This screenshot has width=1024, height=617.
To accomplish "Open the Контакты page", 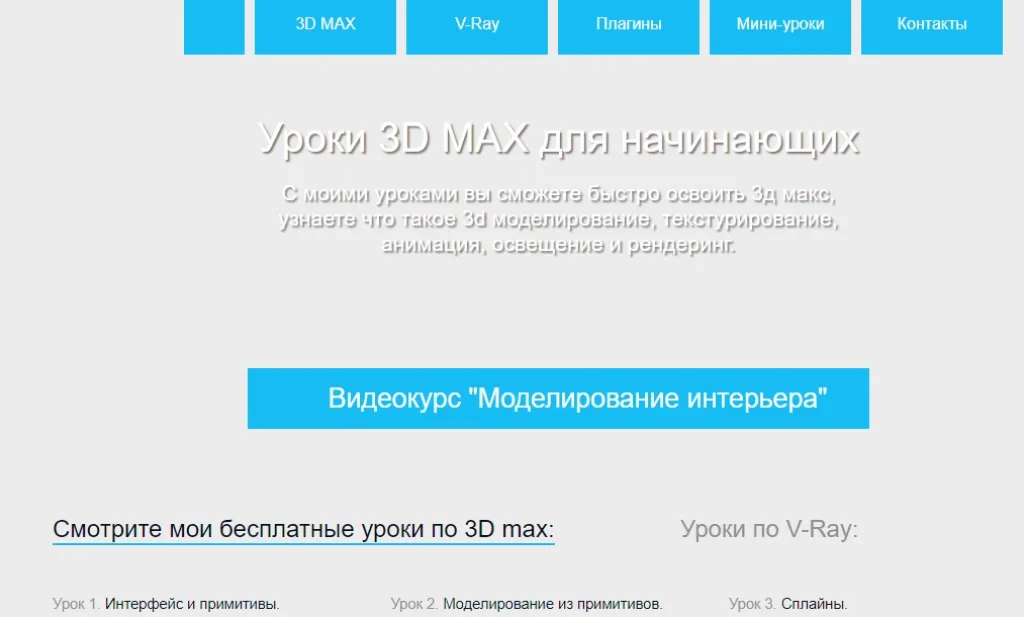I will (932, 25).
